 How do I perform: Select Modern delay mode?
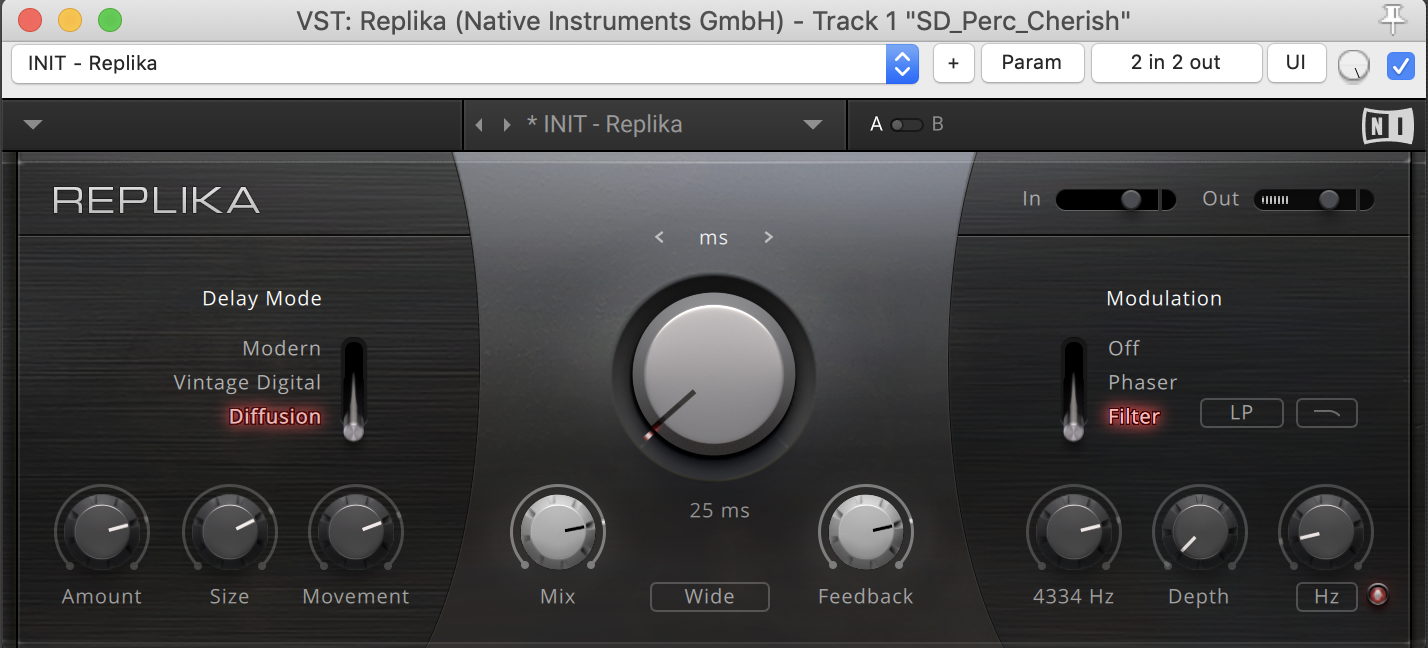(282, 348)
